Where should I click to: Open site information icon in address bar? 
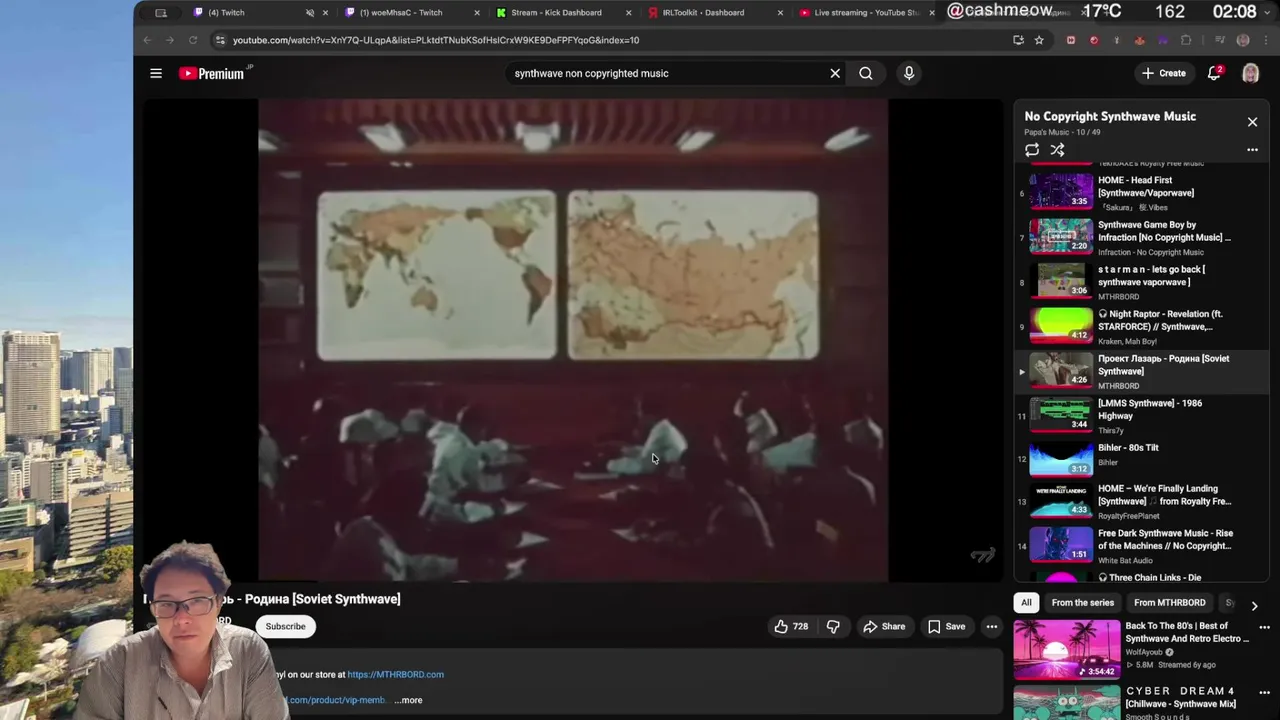[220, 40]
